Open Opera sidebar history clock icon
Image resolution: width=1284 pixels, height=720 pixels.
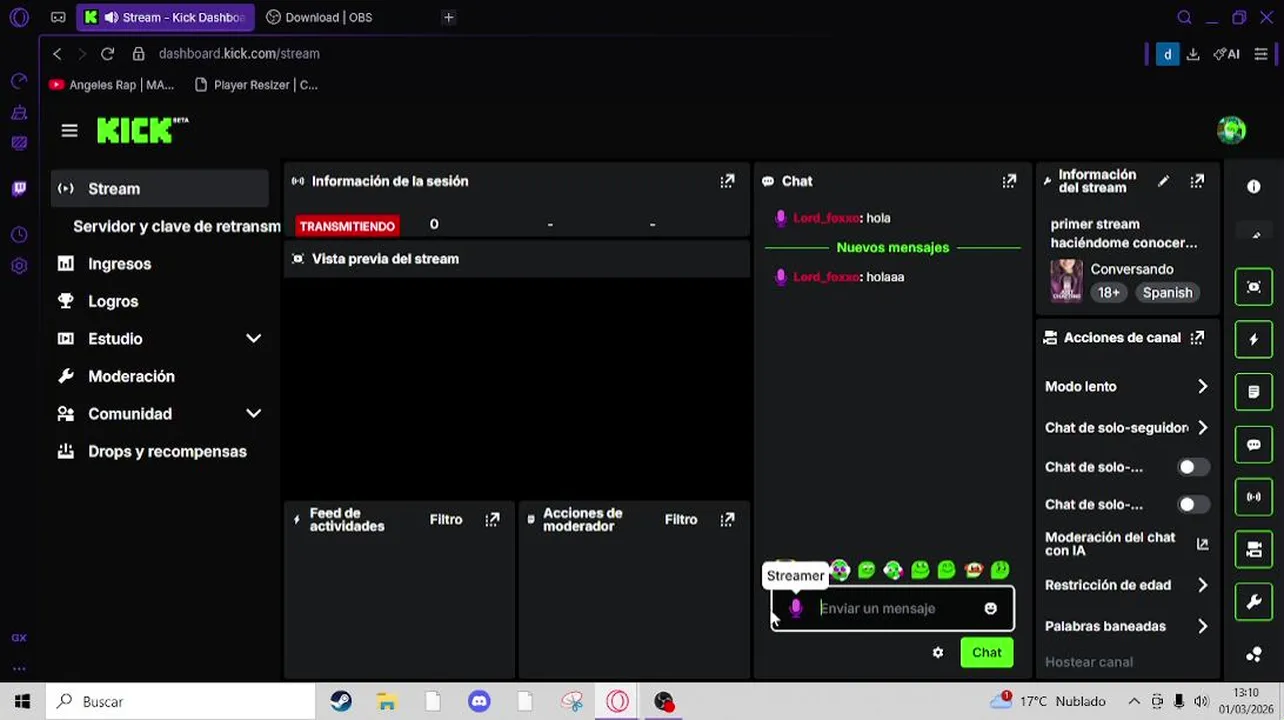[19, 235]
